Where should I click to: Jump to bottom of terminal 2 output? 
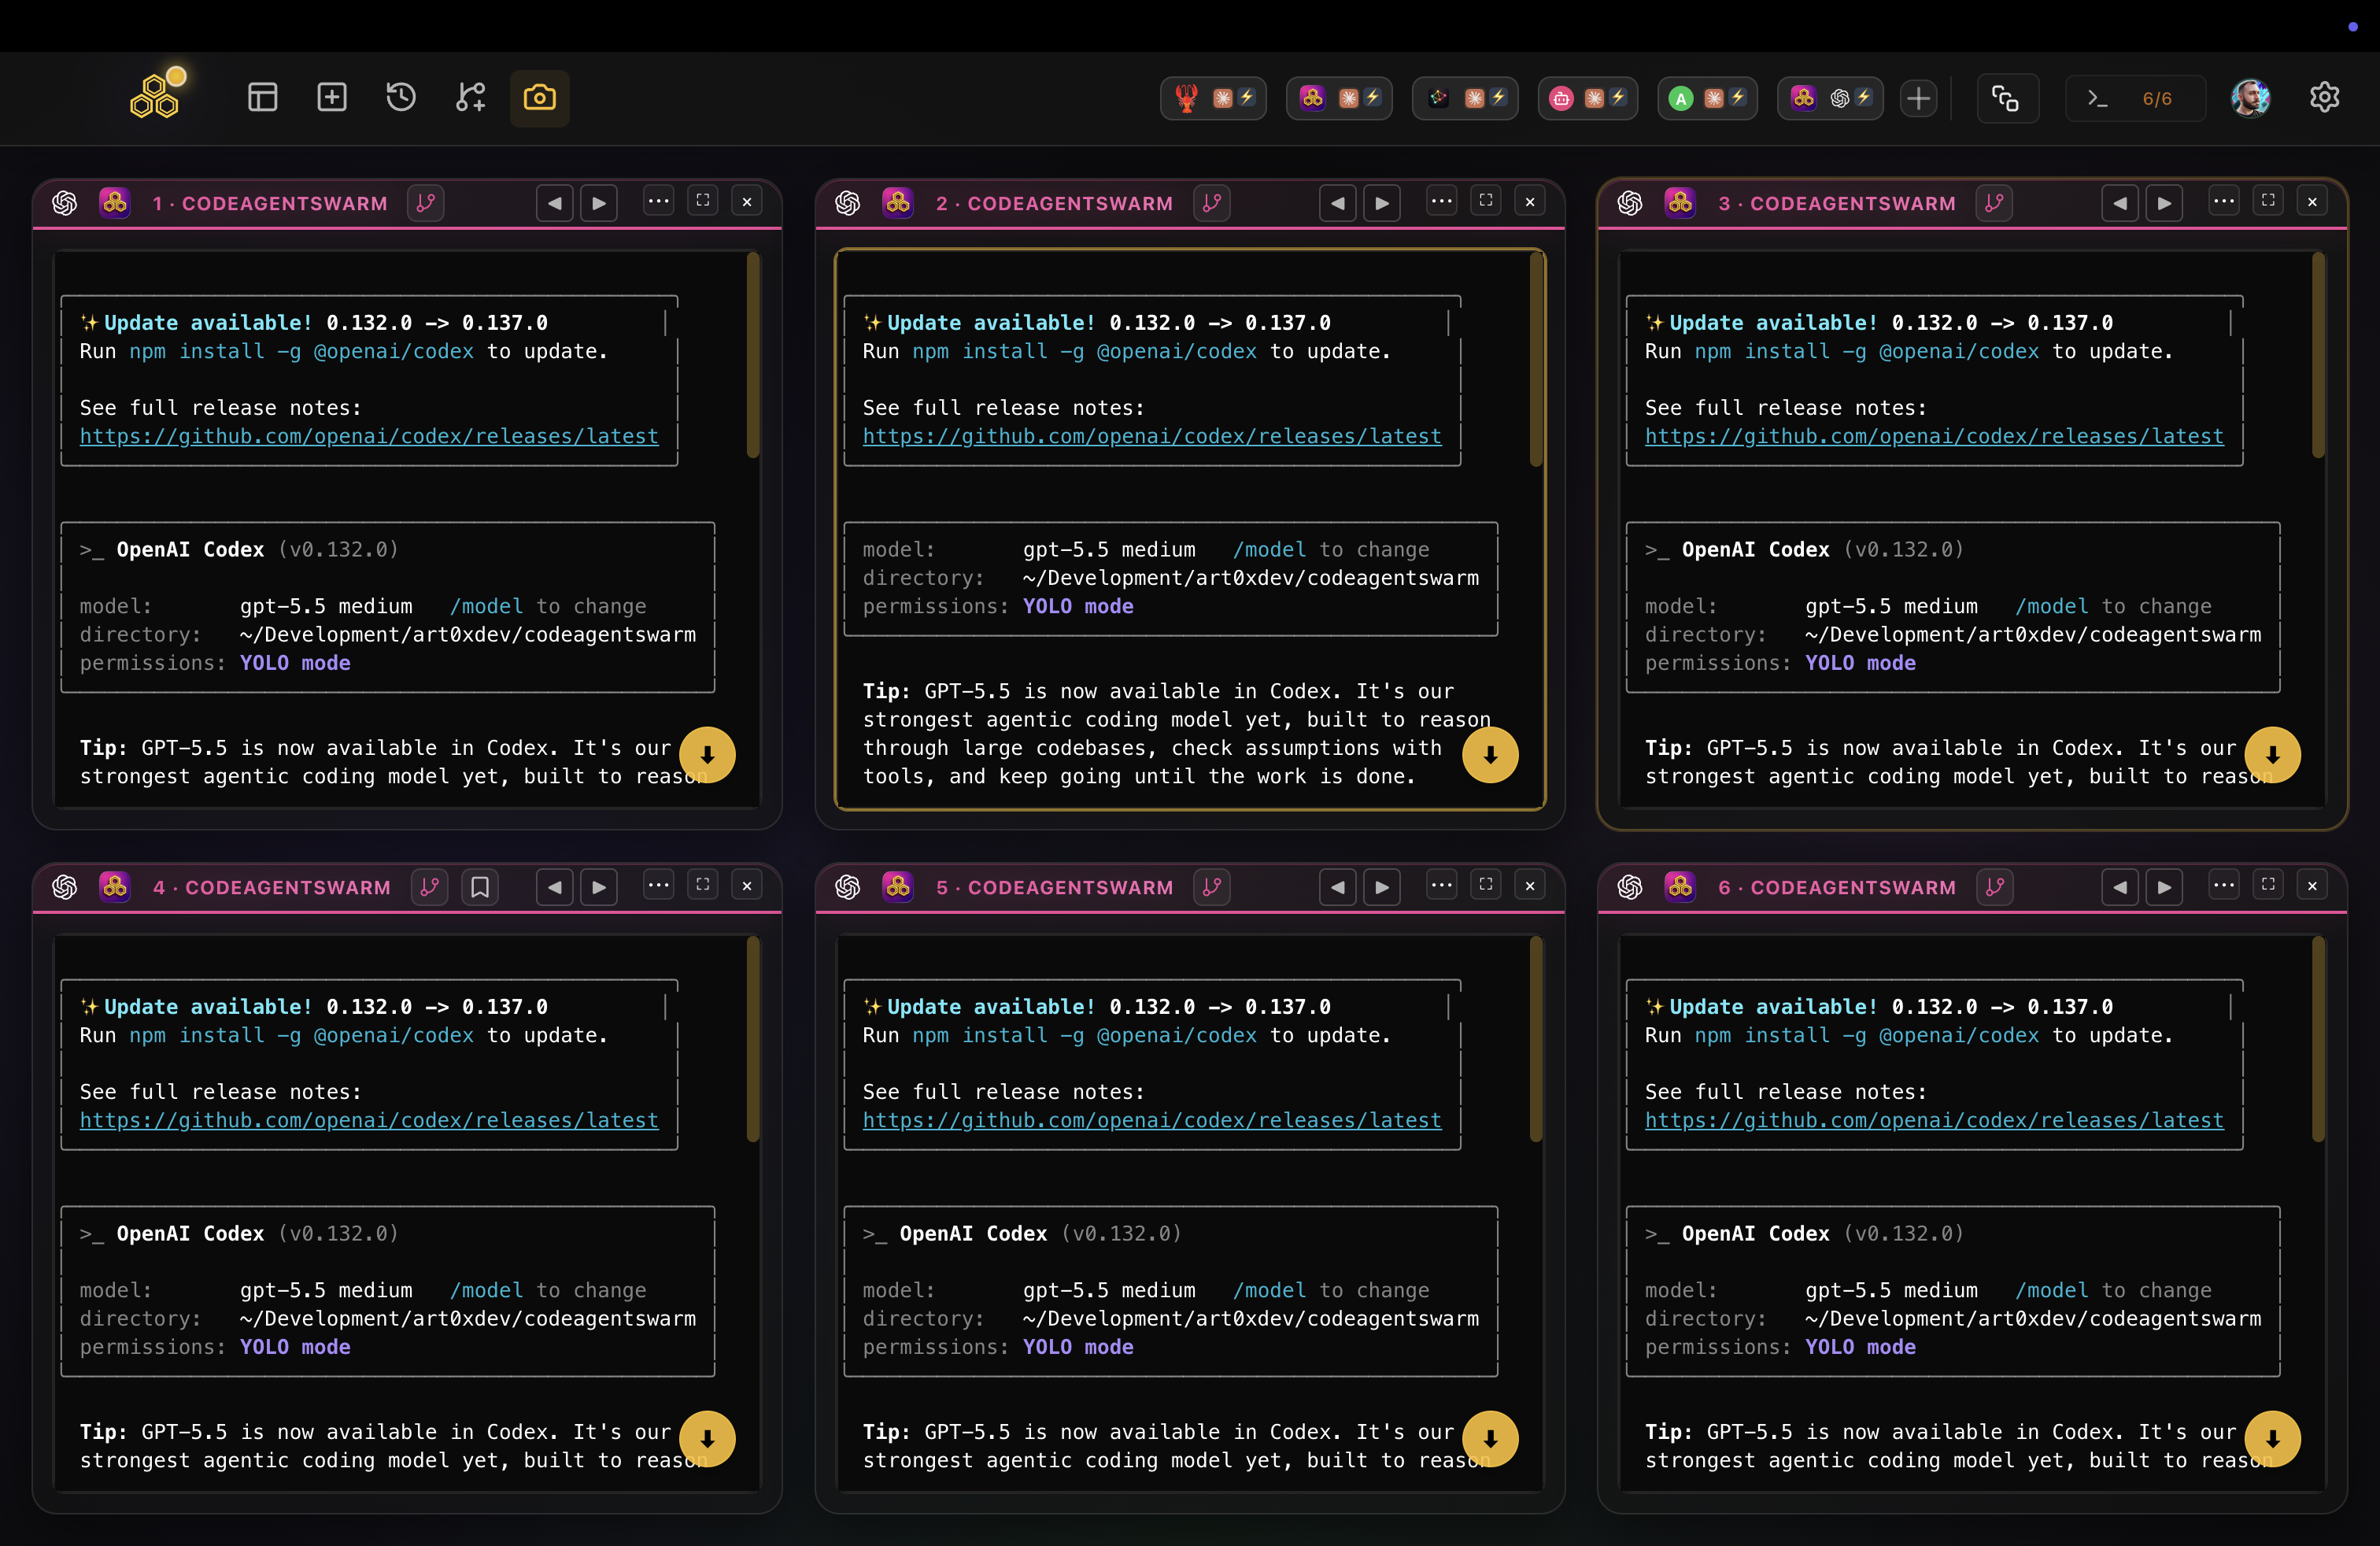1490,755
